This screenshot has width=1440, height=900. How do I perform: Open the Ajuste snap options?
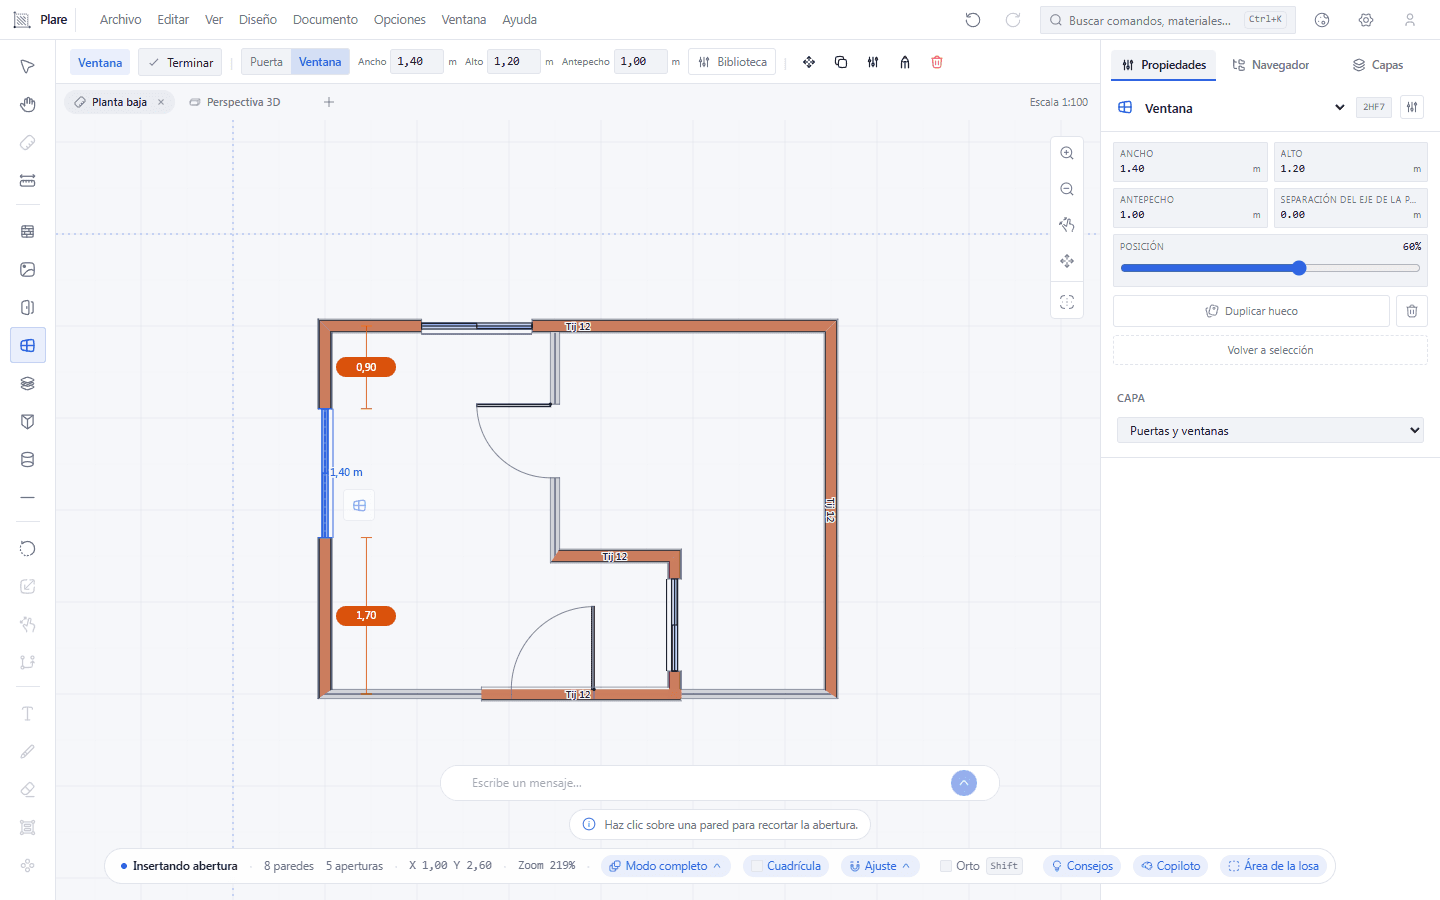[x=880, y=866]
